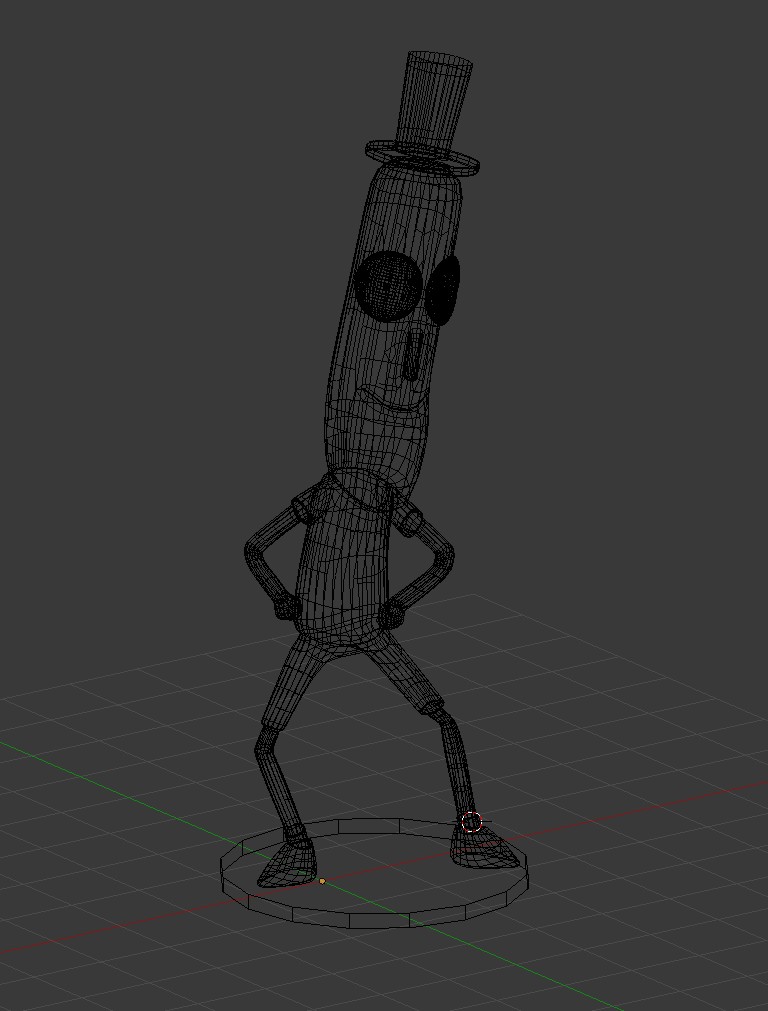Click the 3D cursor crosshair near the ankle
Viewport: 768px width, 1011px height.
[x=472, y=823]
